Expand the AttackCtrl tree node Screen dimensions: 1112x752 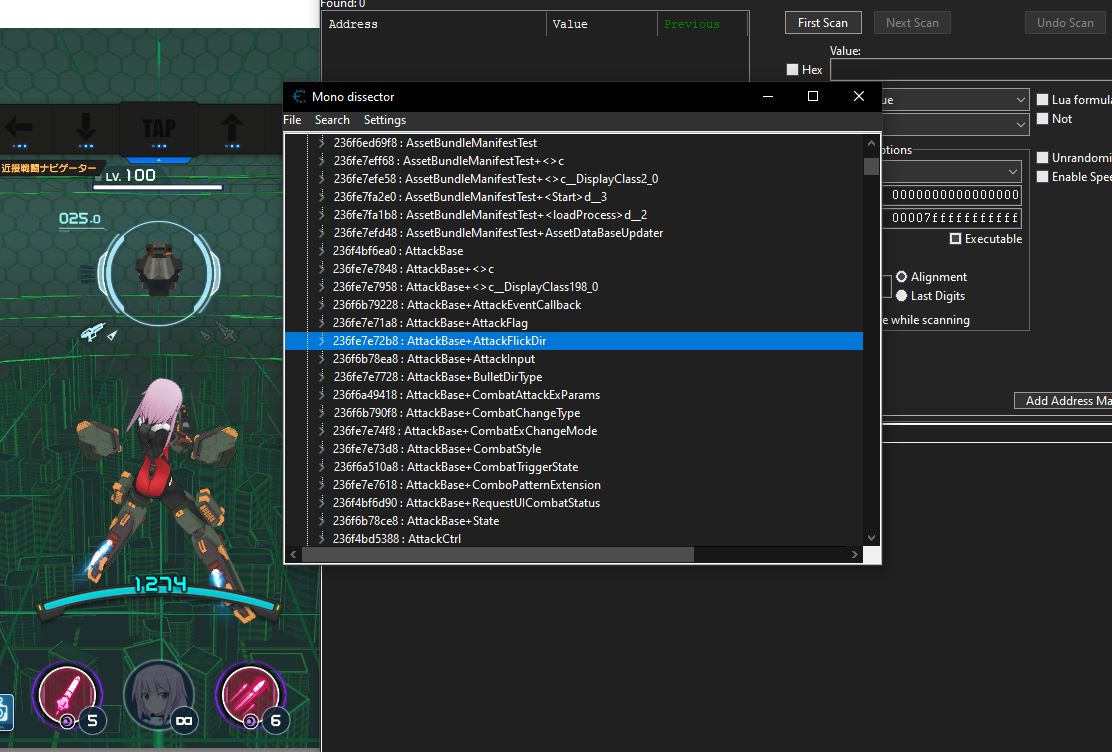tap(321, 539)
